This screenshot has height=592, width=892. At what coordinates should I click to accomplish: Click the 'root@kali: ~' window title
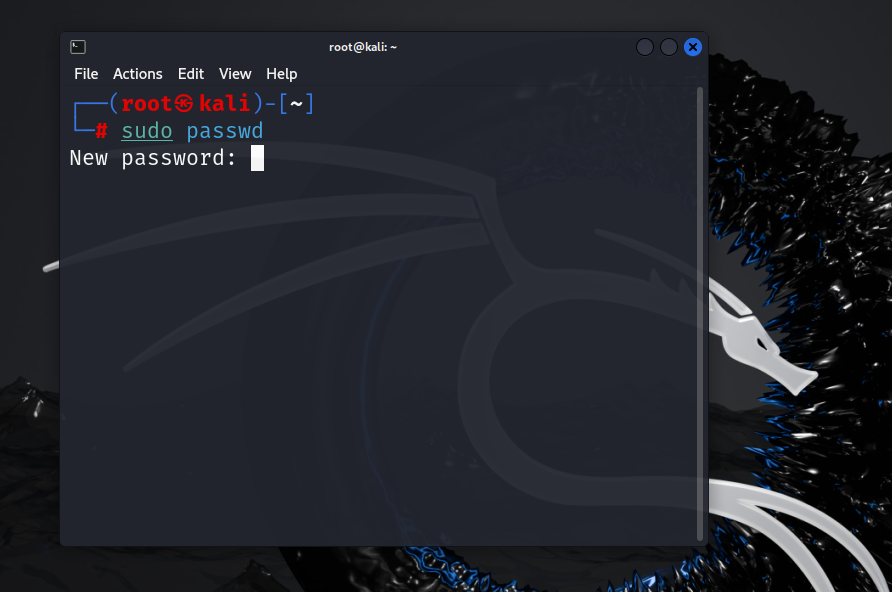pyautogui.click(x=362, y=47)
